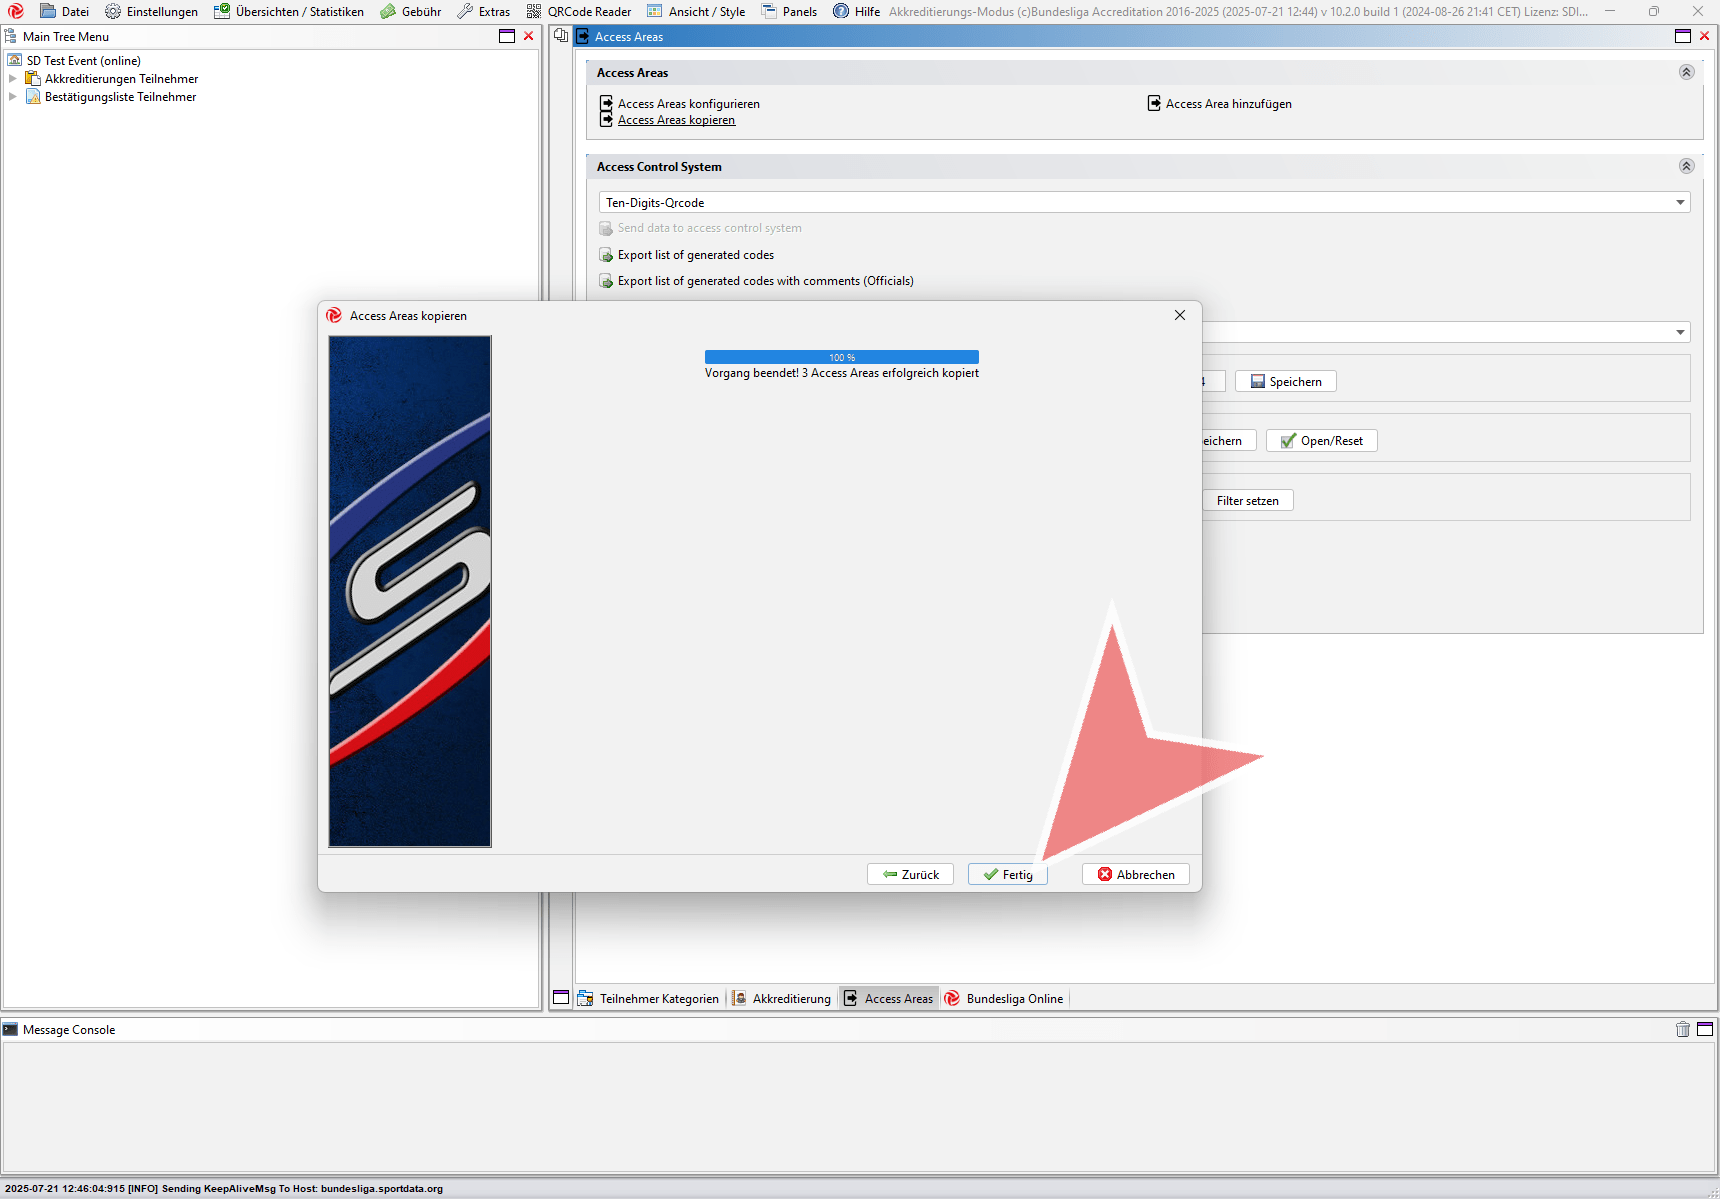This screenshot has height=1200, width=1720.
Task: Open the Ten-Digits-Qrcode dropdown
Action: coord(1144,202)
